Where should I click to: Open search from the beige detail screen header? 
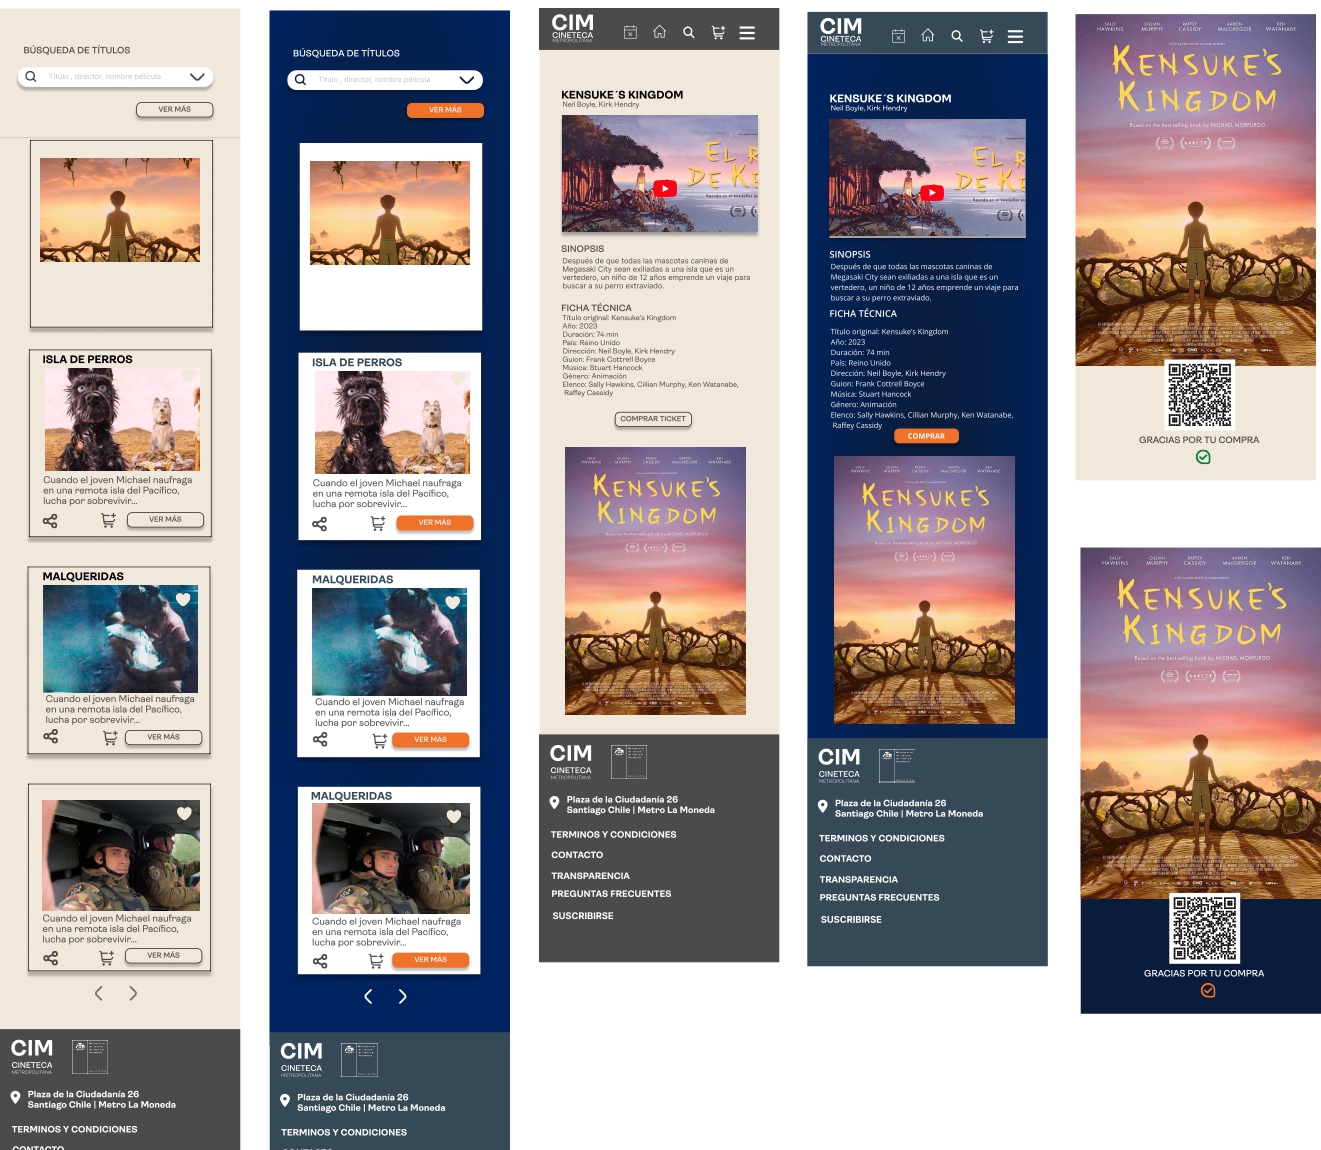(x=688, y=33)
